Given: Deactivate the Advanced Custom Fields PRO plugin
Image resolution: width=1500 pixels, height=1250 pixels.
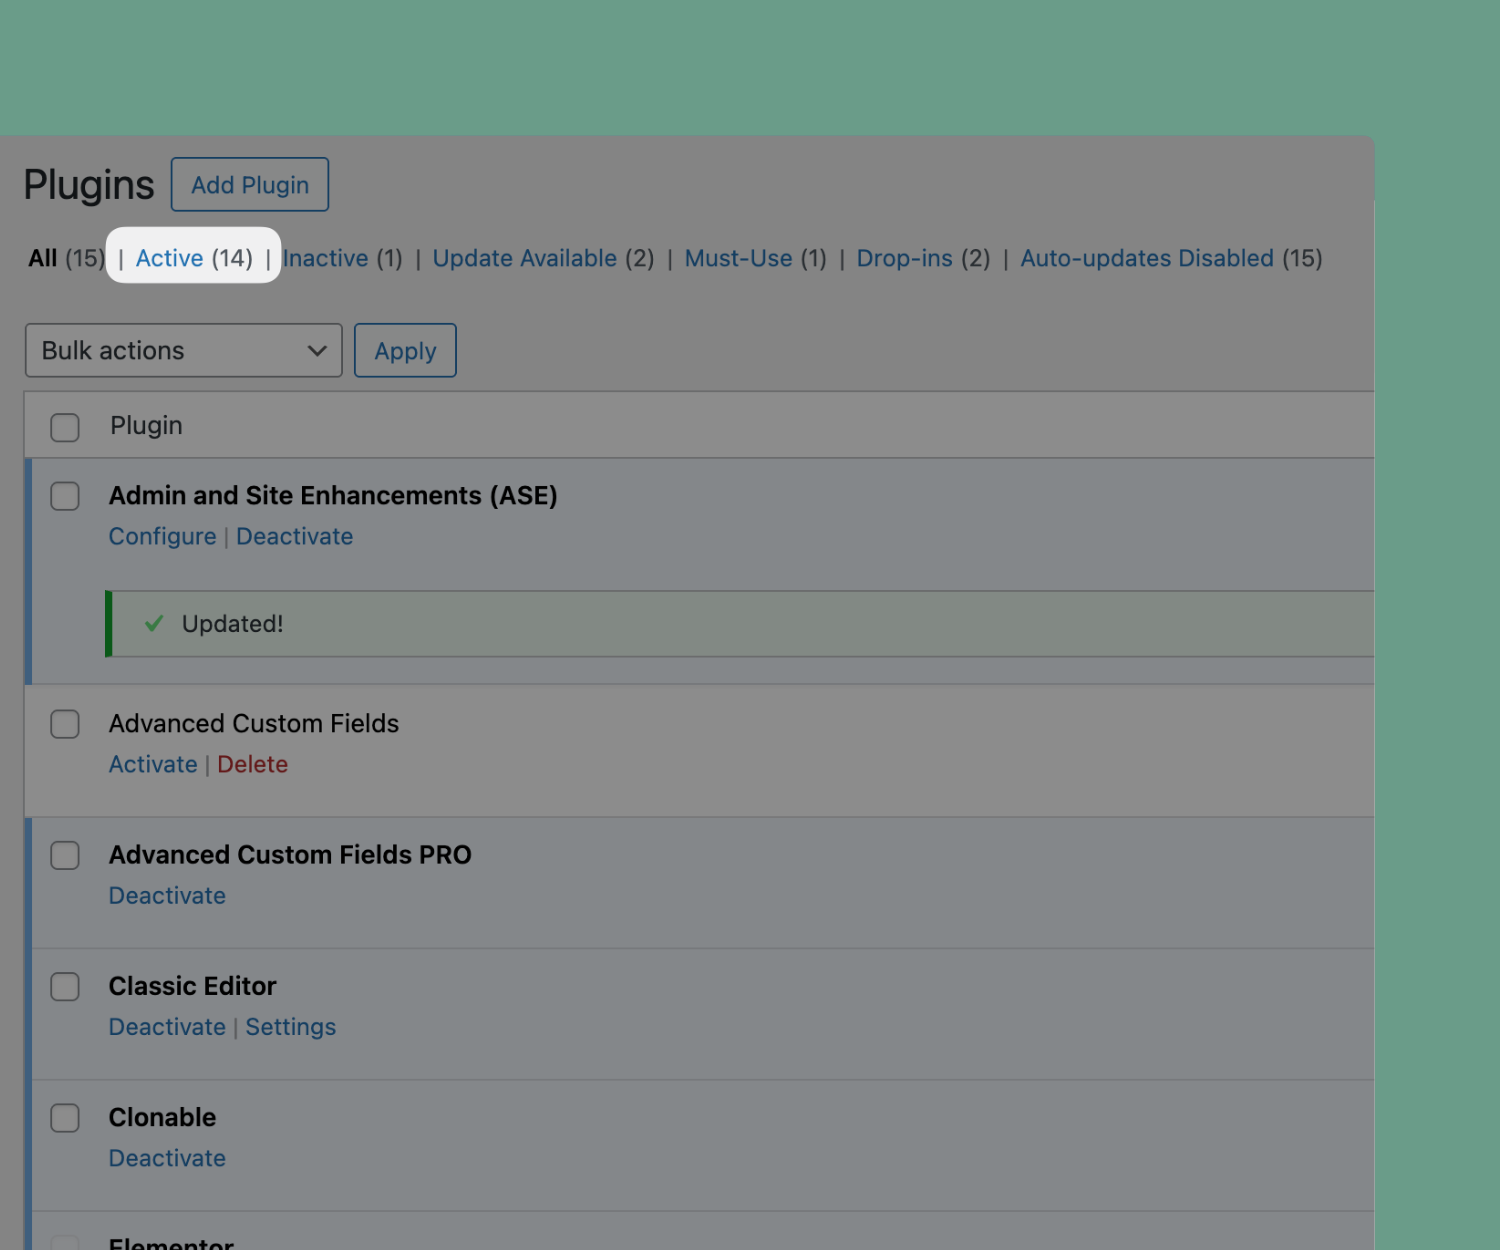Looking at the screenshot, I should coord(167,895).
